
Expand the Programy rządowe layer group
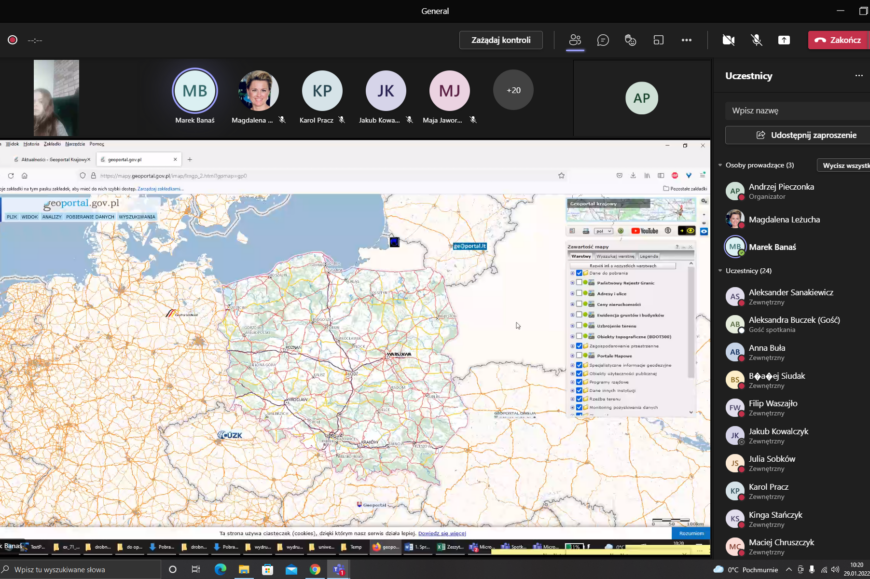pos(573,382)
